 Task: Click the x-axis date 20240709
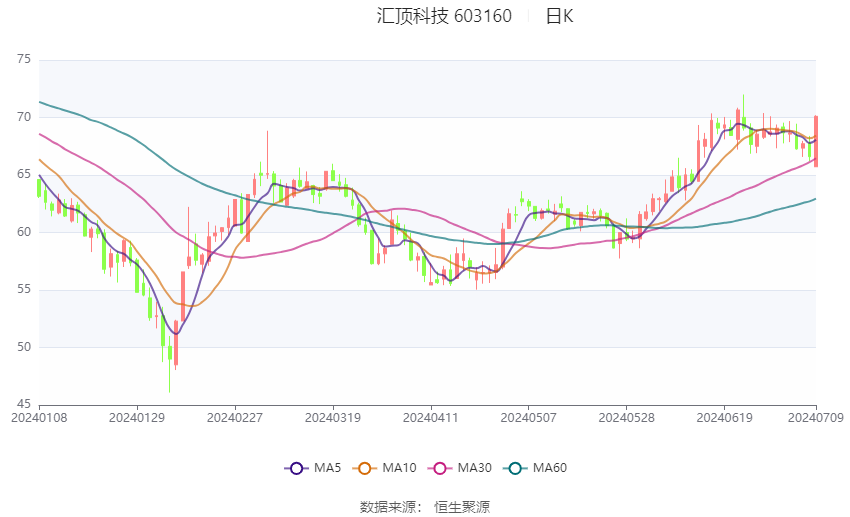[815, 418]
